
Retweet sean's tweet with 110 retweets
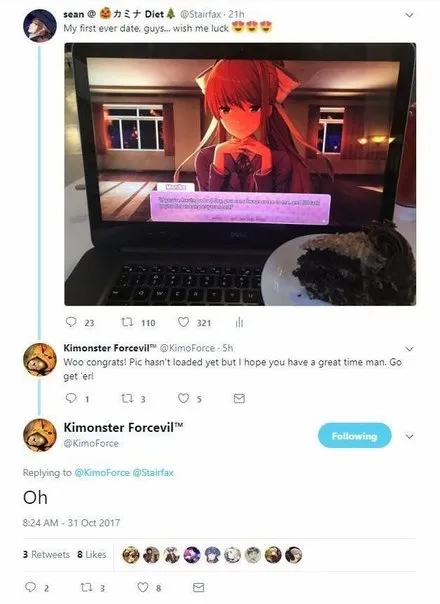127,322
